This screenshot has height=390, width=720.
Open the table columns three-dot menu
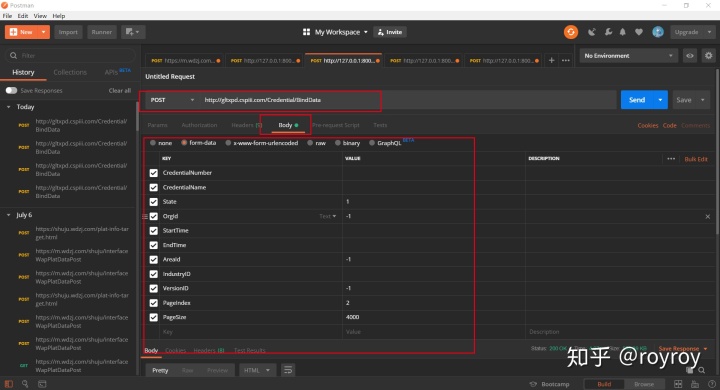point(671,159)
